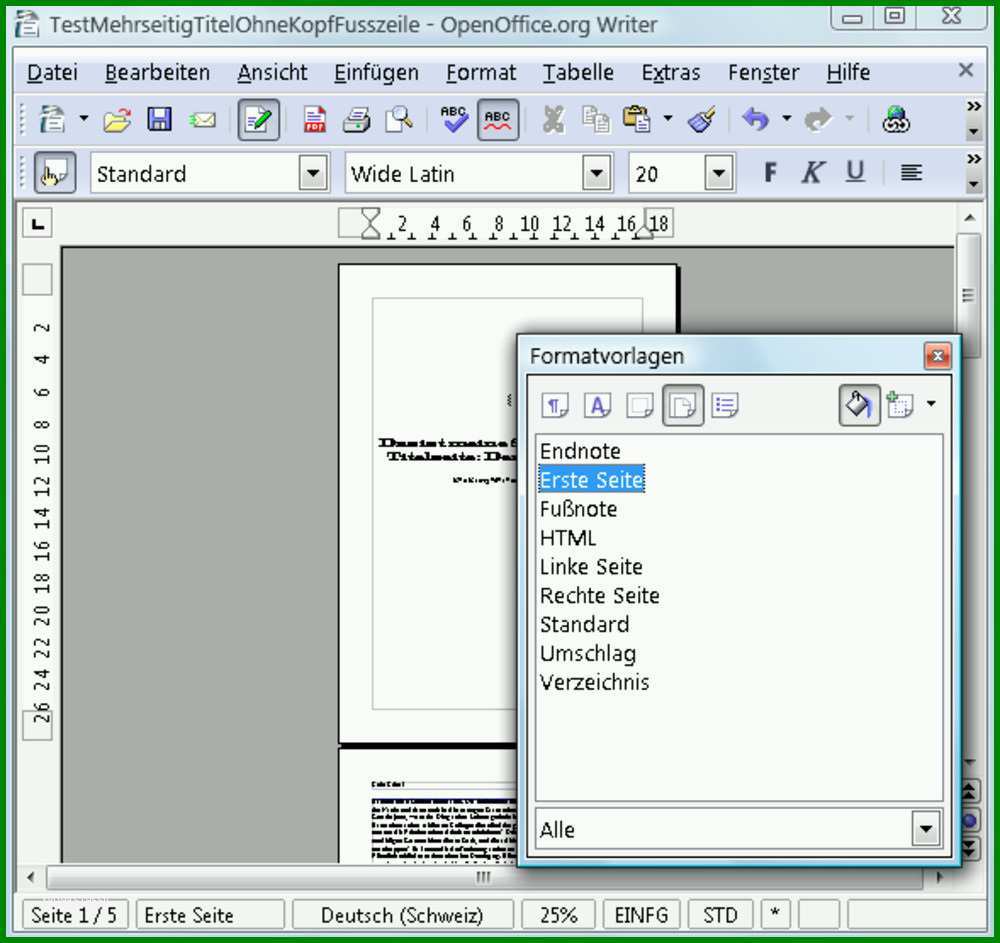The width and height of the screenshot is (1000, 943).
Task: Open the Wide Latin font name dropdown
Action: click(596, 173)
